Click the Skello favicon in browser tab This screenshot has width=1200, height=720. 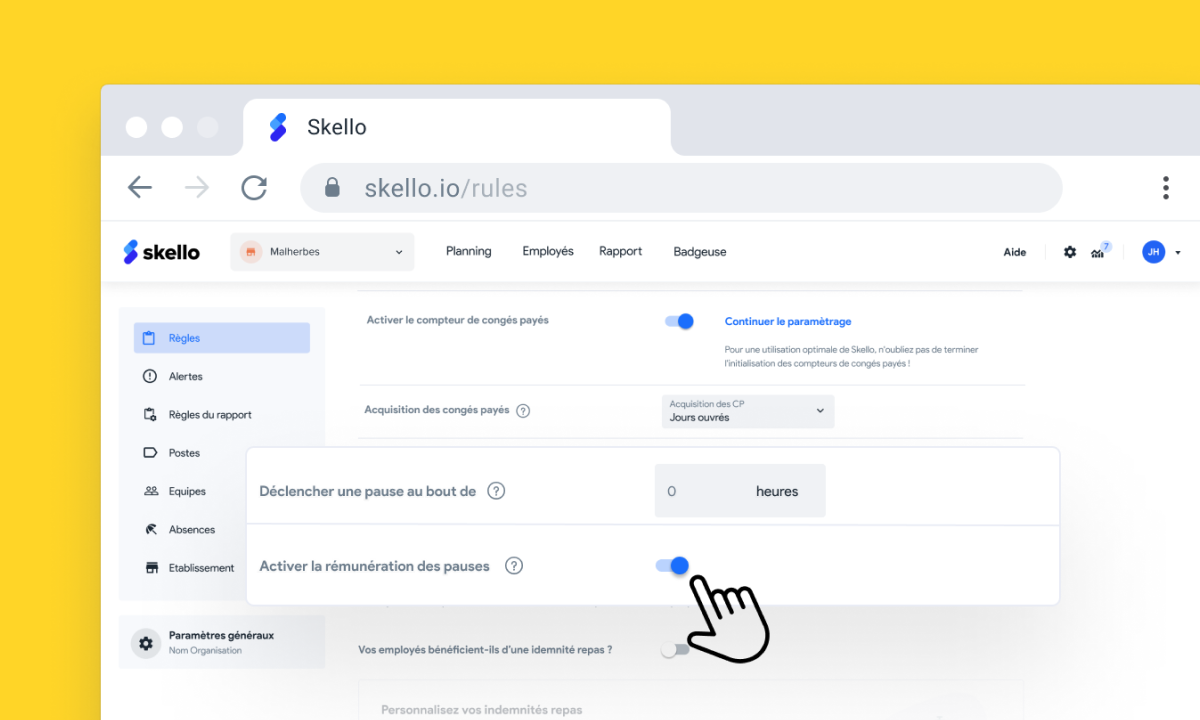pos(278,127)
